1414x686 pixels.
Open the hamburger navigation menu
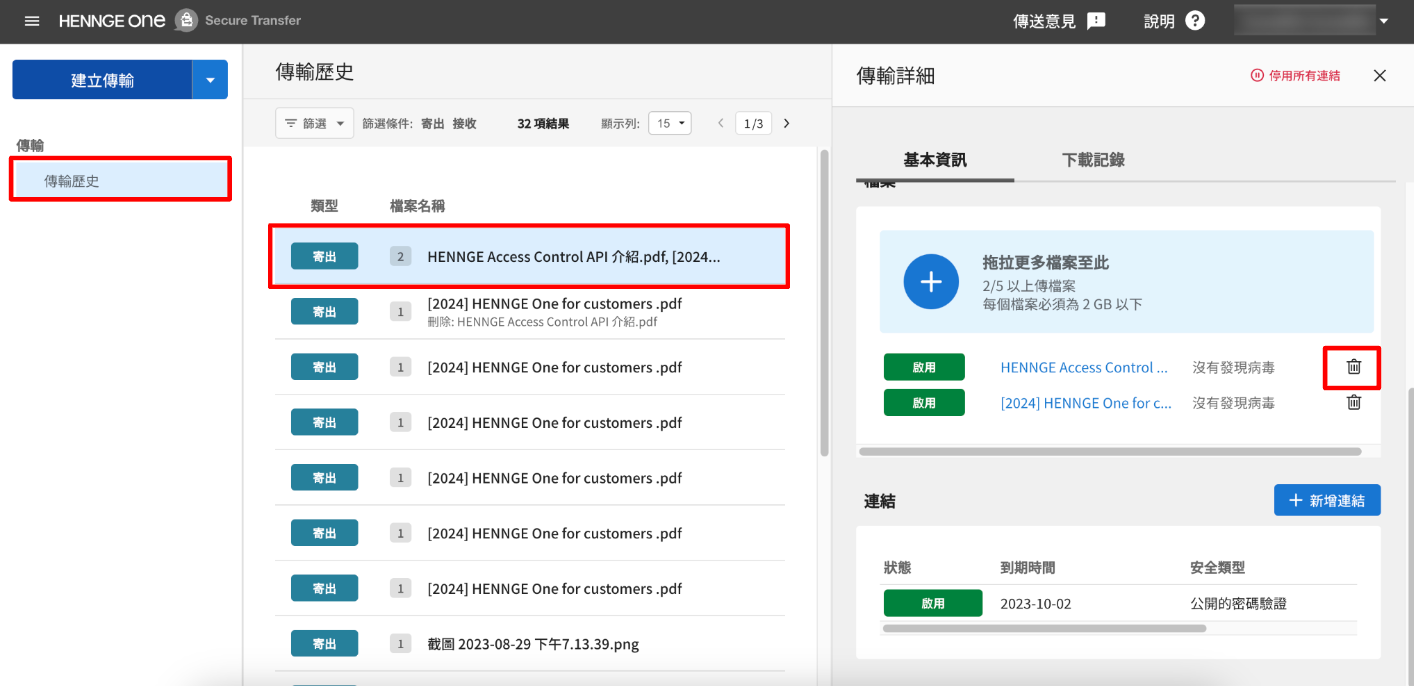click(x=32, y=21)
